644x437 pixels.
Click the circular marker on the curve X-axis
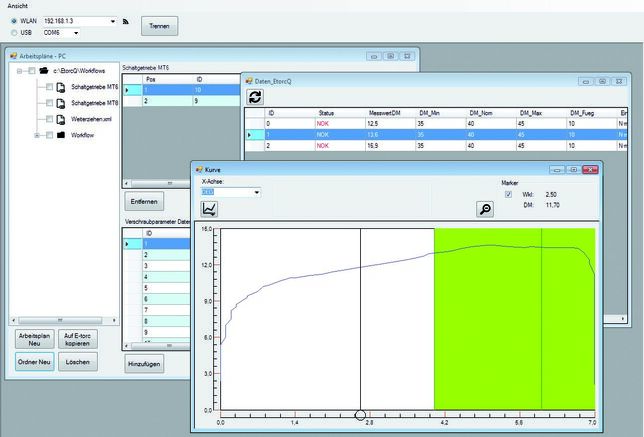pyautogui.click(x=360, y=414)
